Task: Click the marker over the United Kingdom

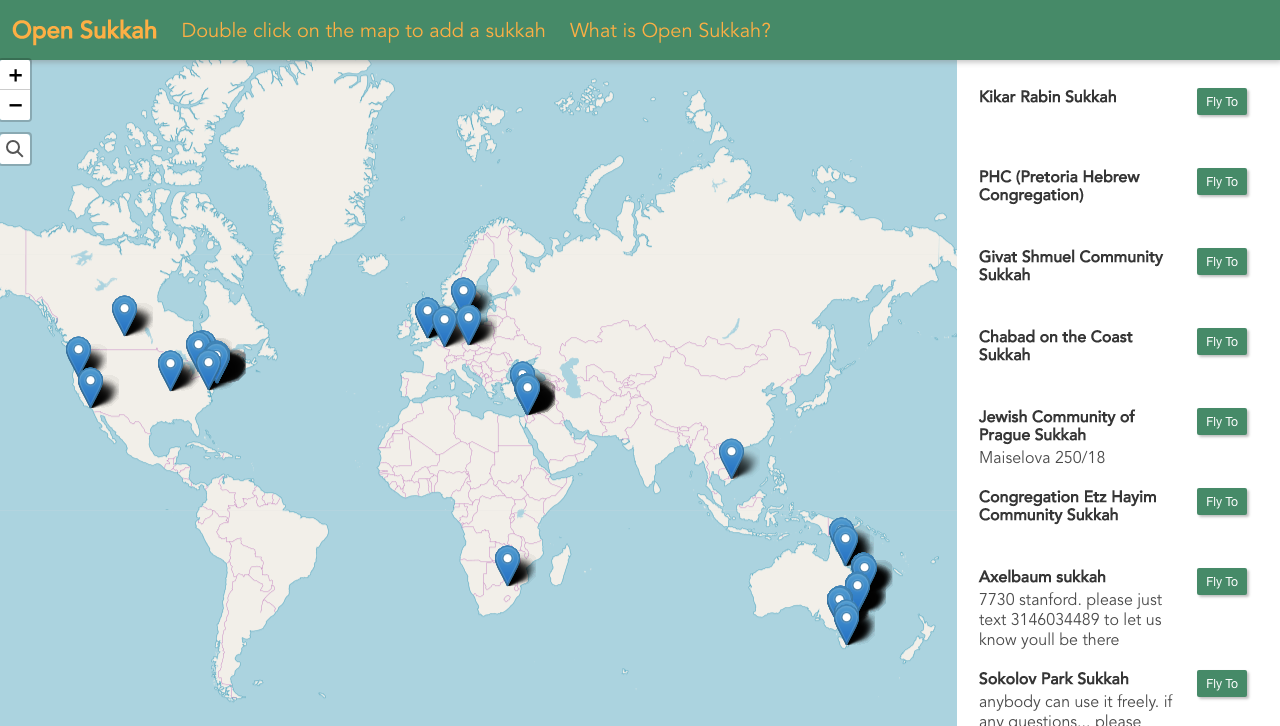Action: click(x=427, y=317)
